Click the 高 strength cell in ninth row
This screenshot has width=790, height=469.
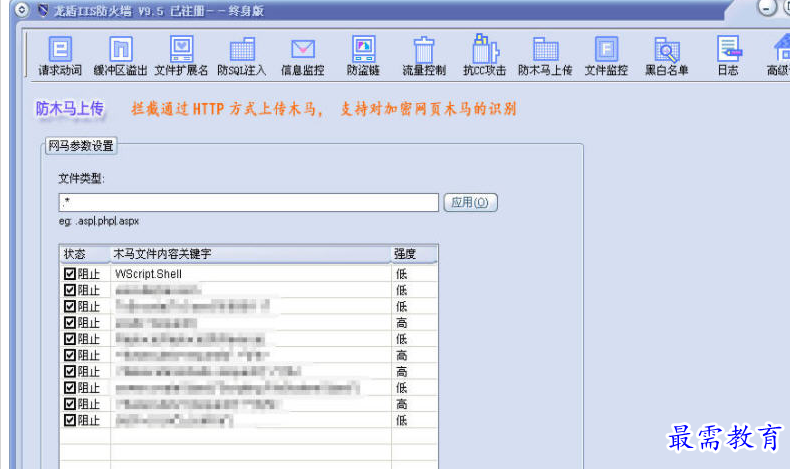414,404
